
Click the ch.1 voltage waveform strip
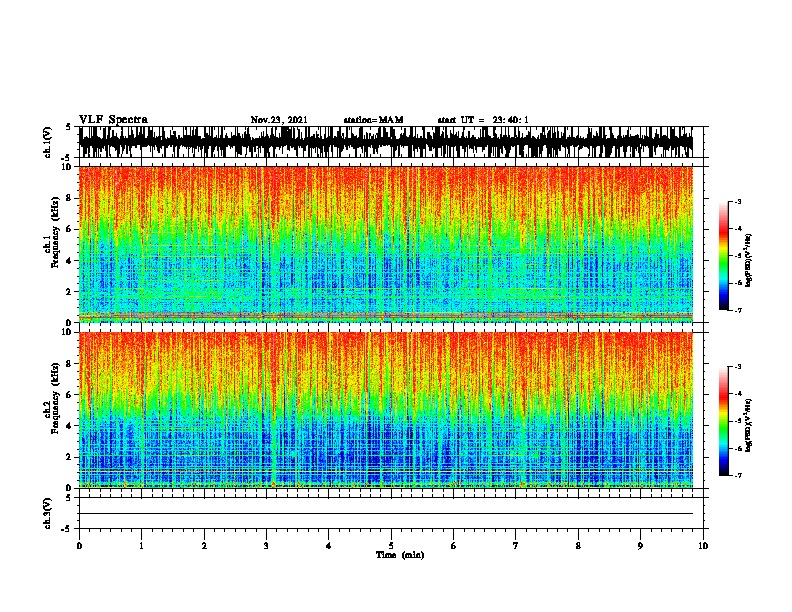point(386,142)
